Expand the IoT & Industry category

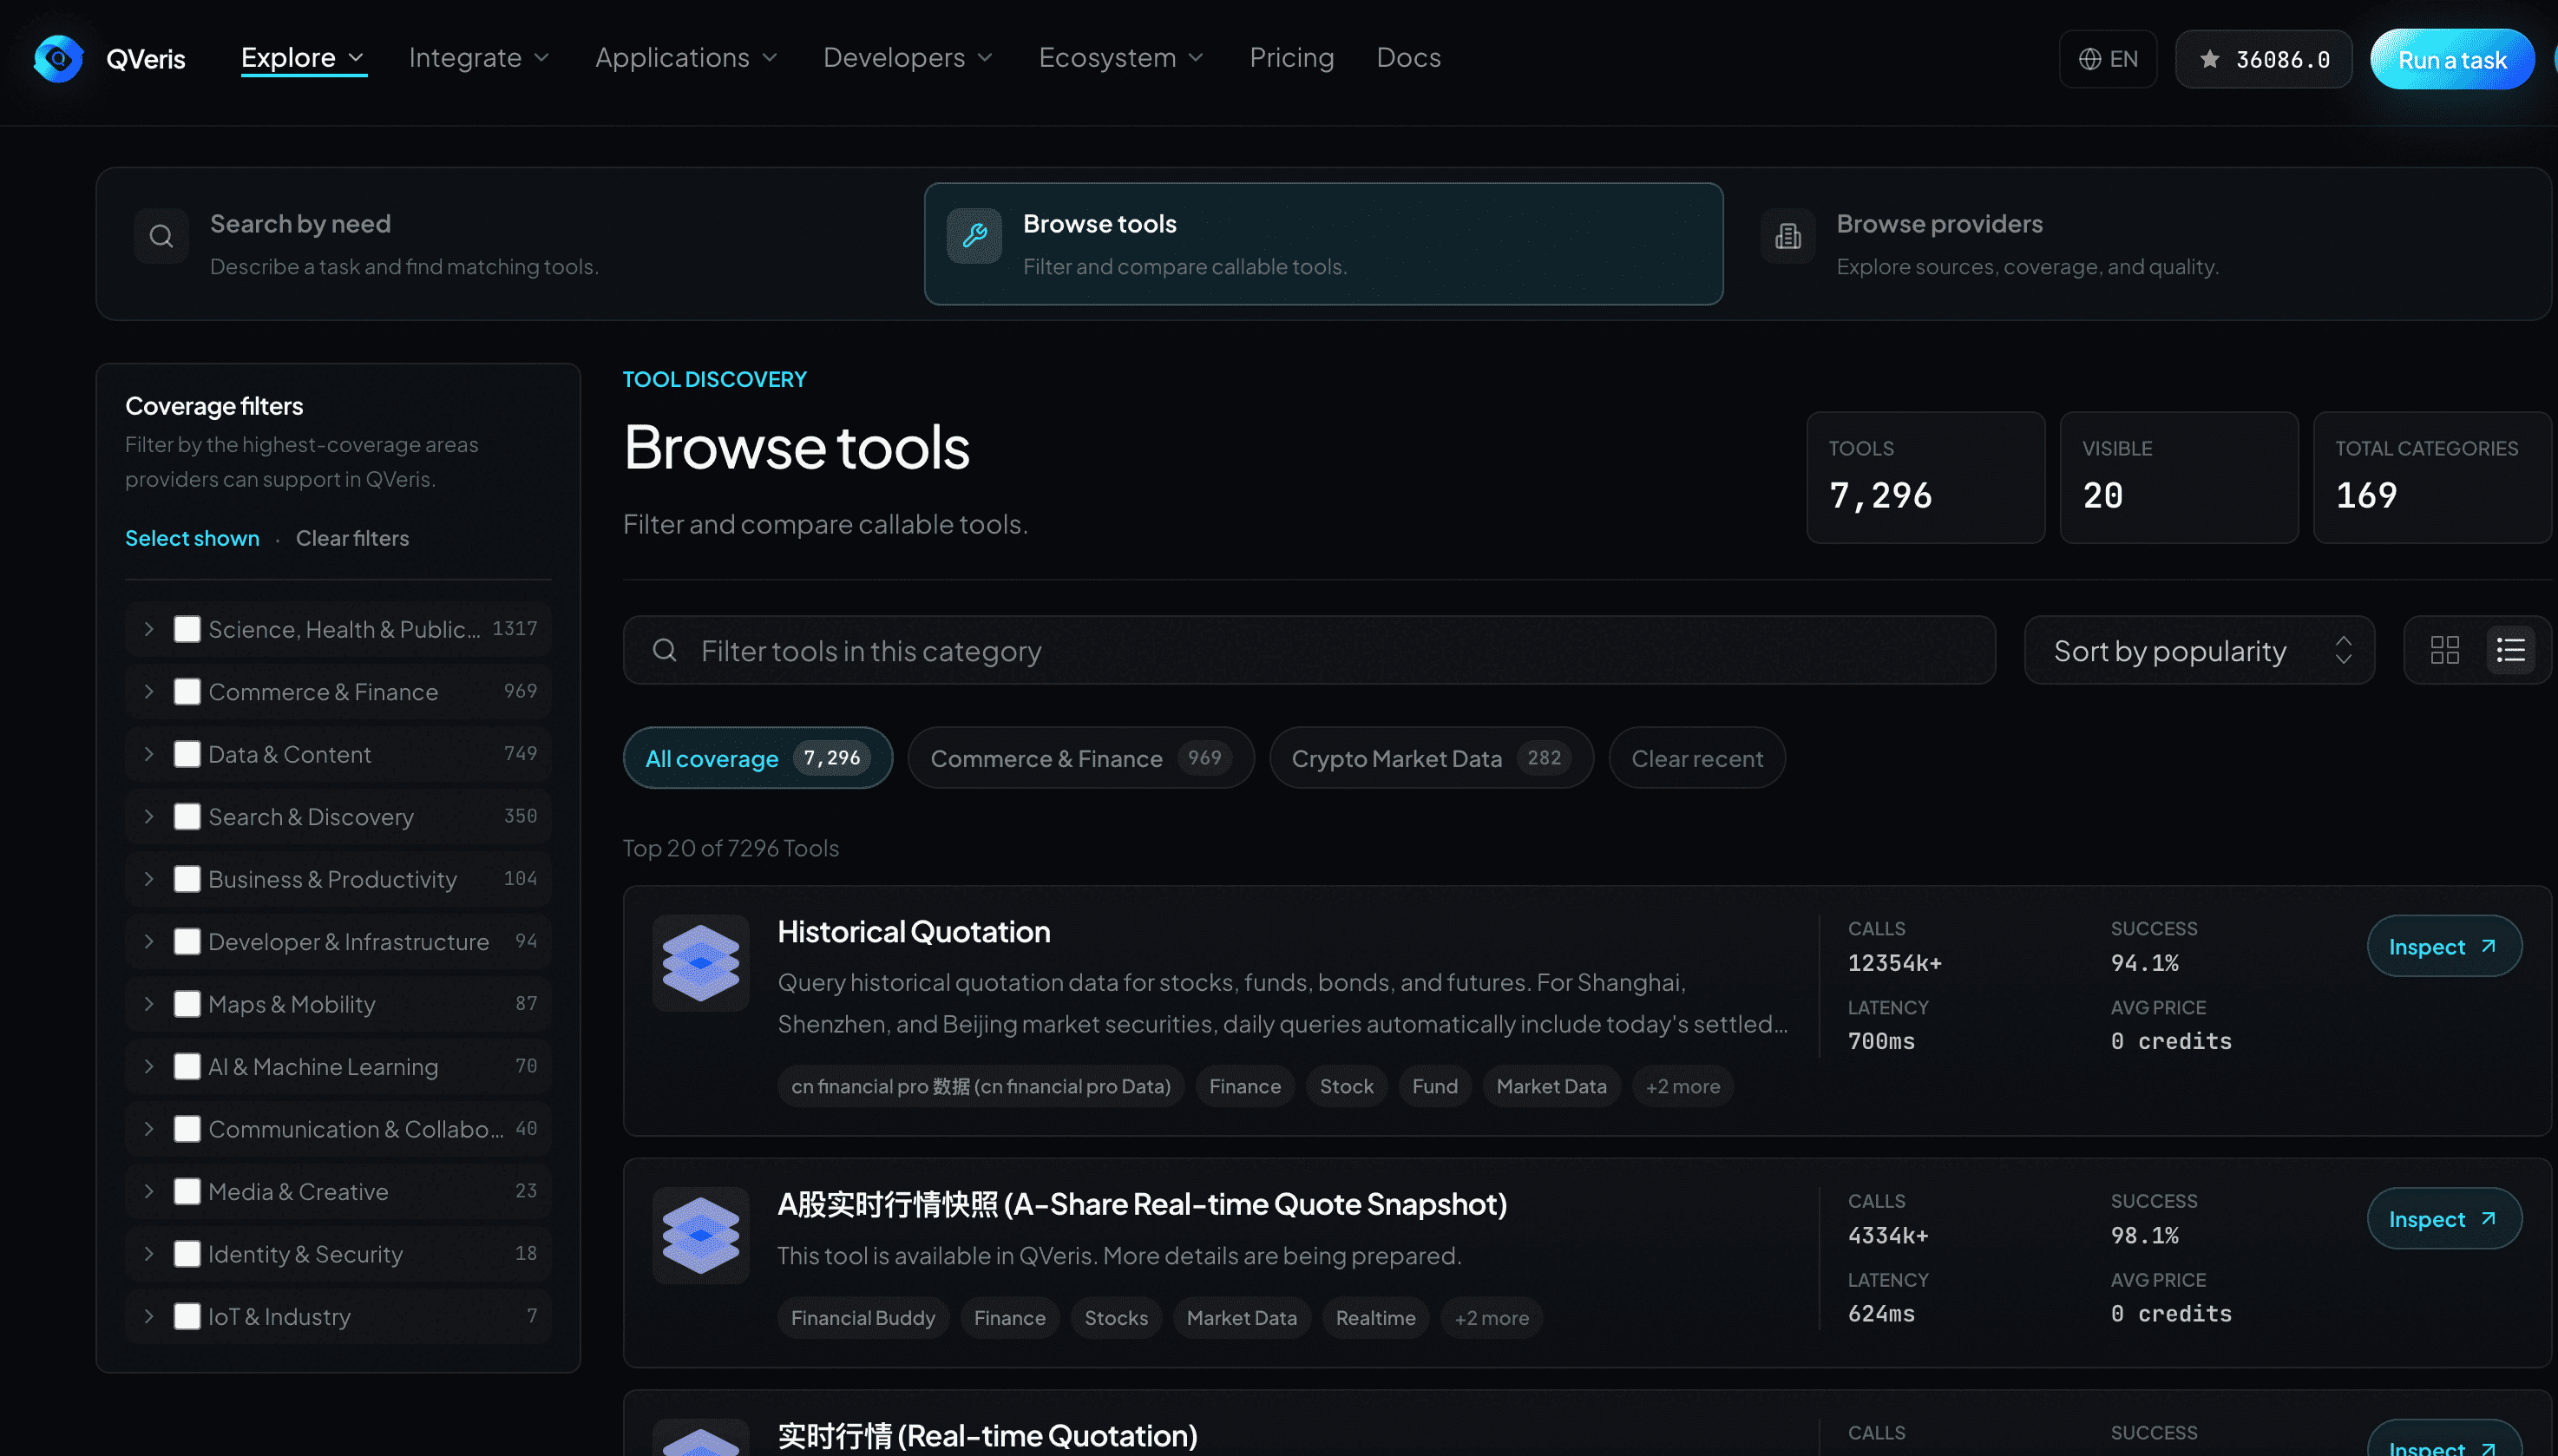[149, 1317]
